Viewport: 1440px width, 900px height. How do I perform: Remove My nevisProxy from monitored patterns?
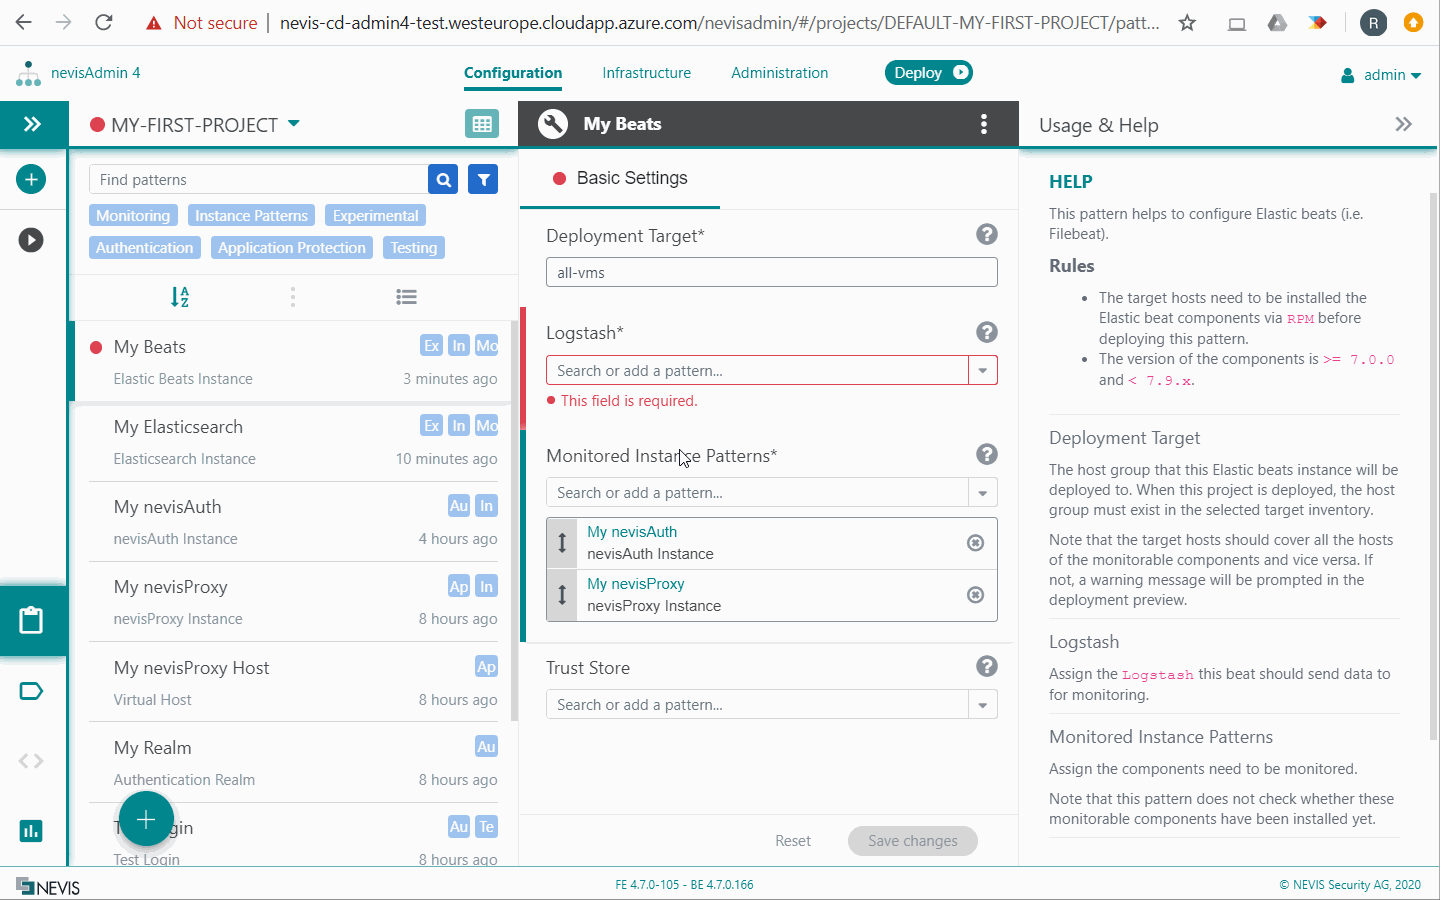(x=976, y=595)
